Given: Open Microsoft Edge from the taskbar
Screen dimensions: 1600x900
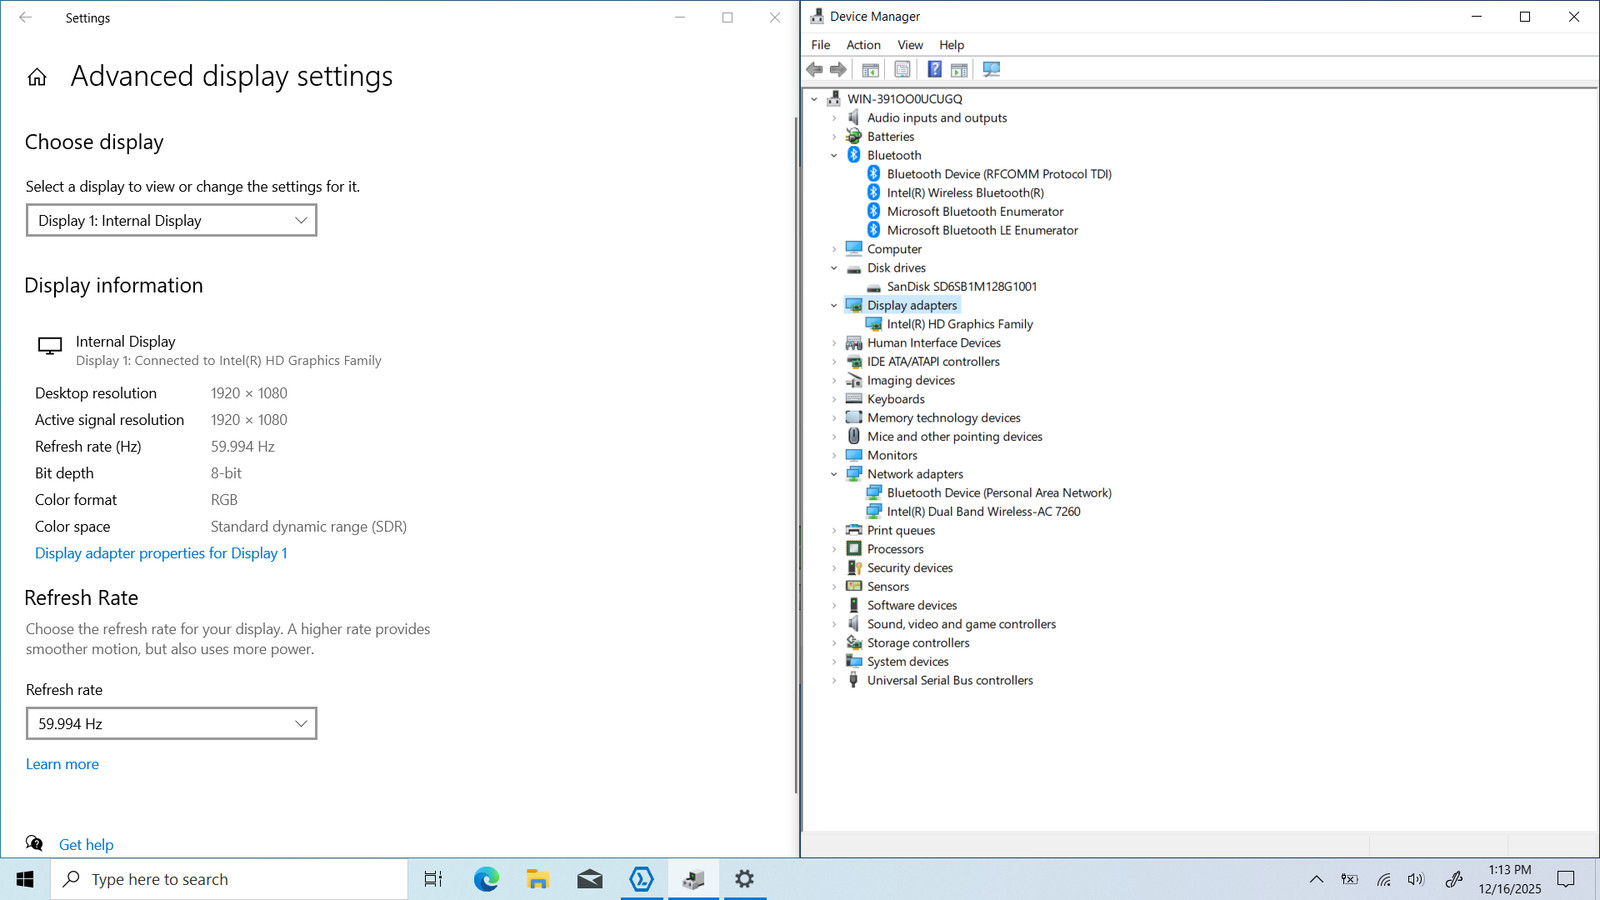Looking at the screenshot, I should 486,879.
